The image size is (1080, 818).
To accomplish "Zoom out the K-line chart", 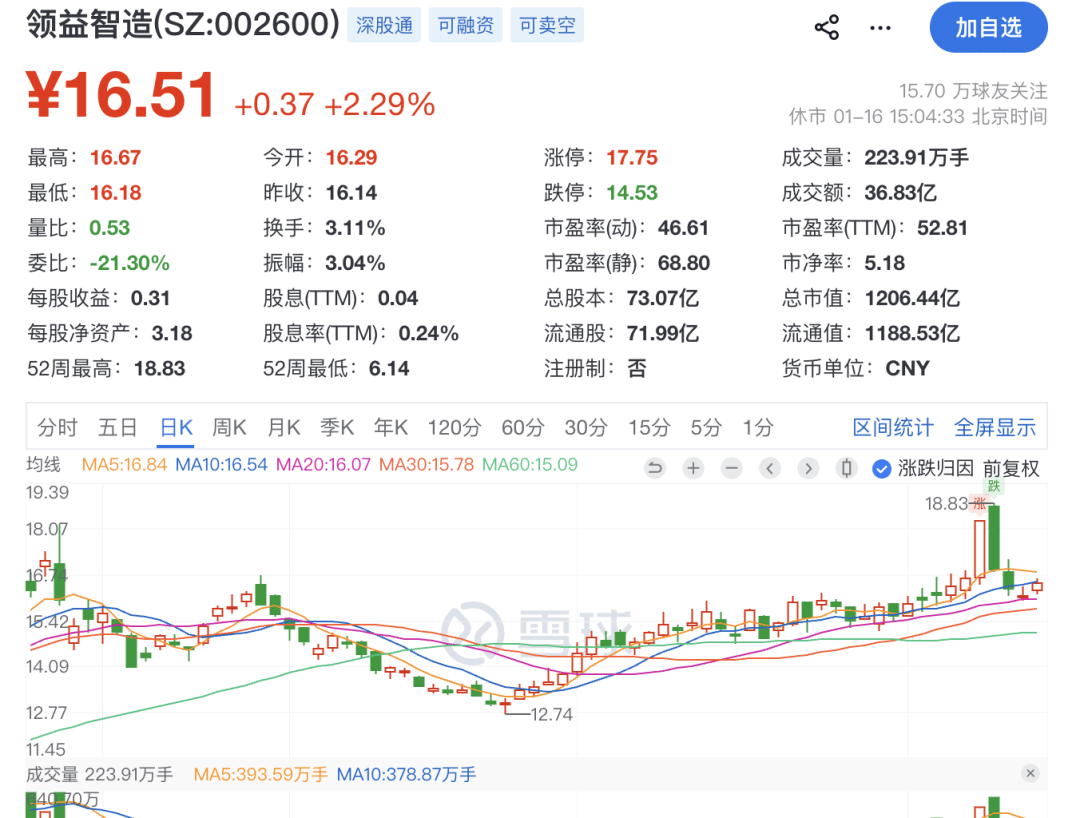I will click(x=731, y=468).
